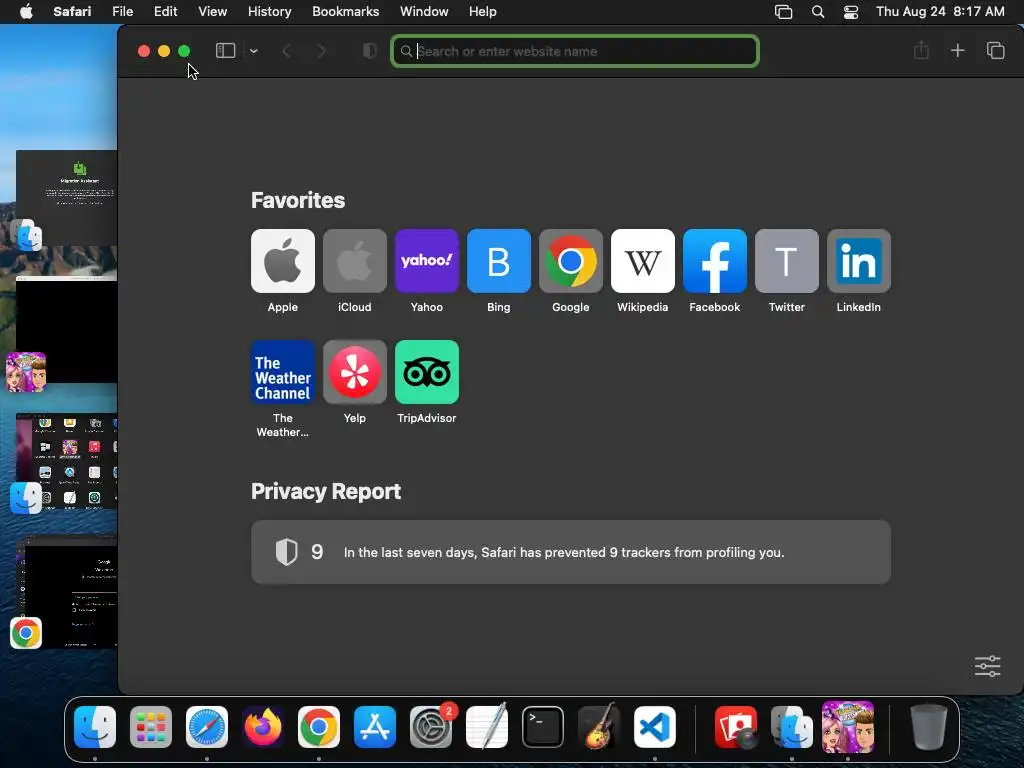Switch to the game's black window thumbnail
This screenshot has width=1024, height=768.
click(67, 330)
